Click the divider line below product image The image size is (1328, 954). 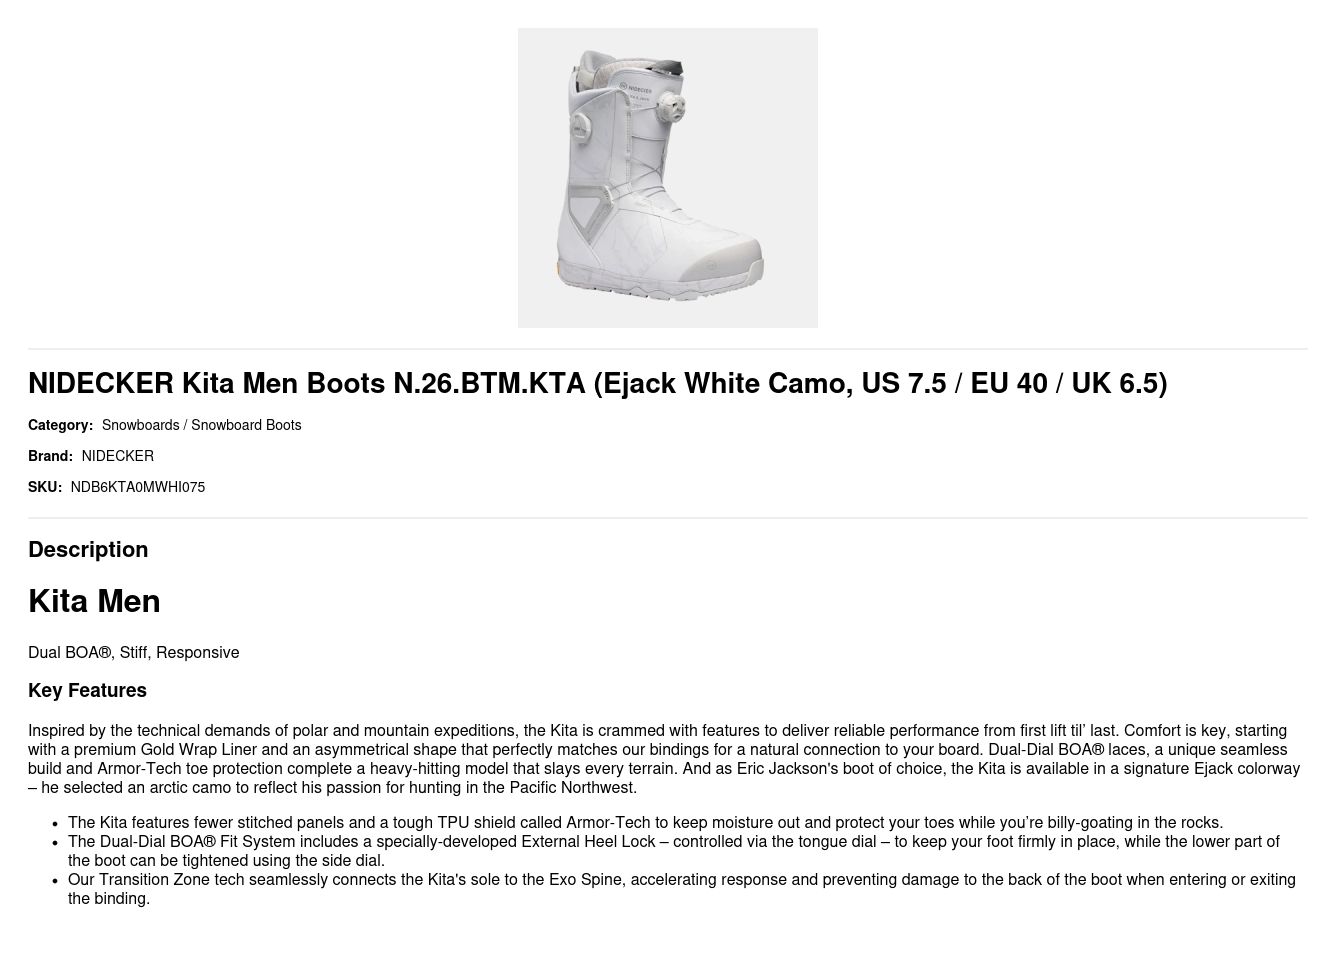tap(667, 349)
